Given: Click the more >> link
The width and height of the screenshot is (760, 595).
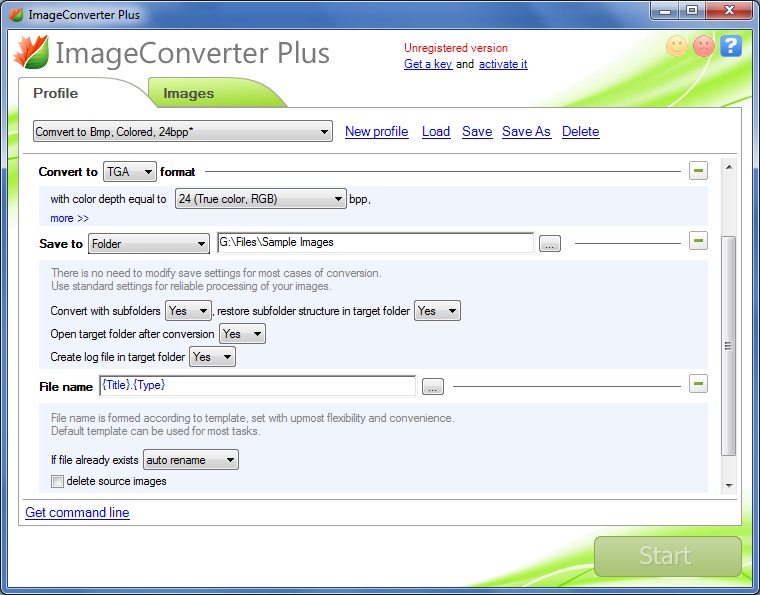Looking at the screenshot, I should [x=69, y=219].
